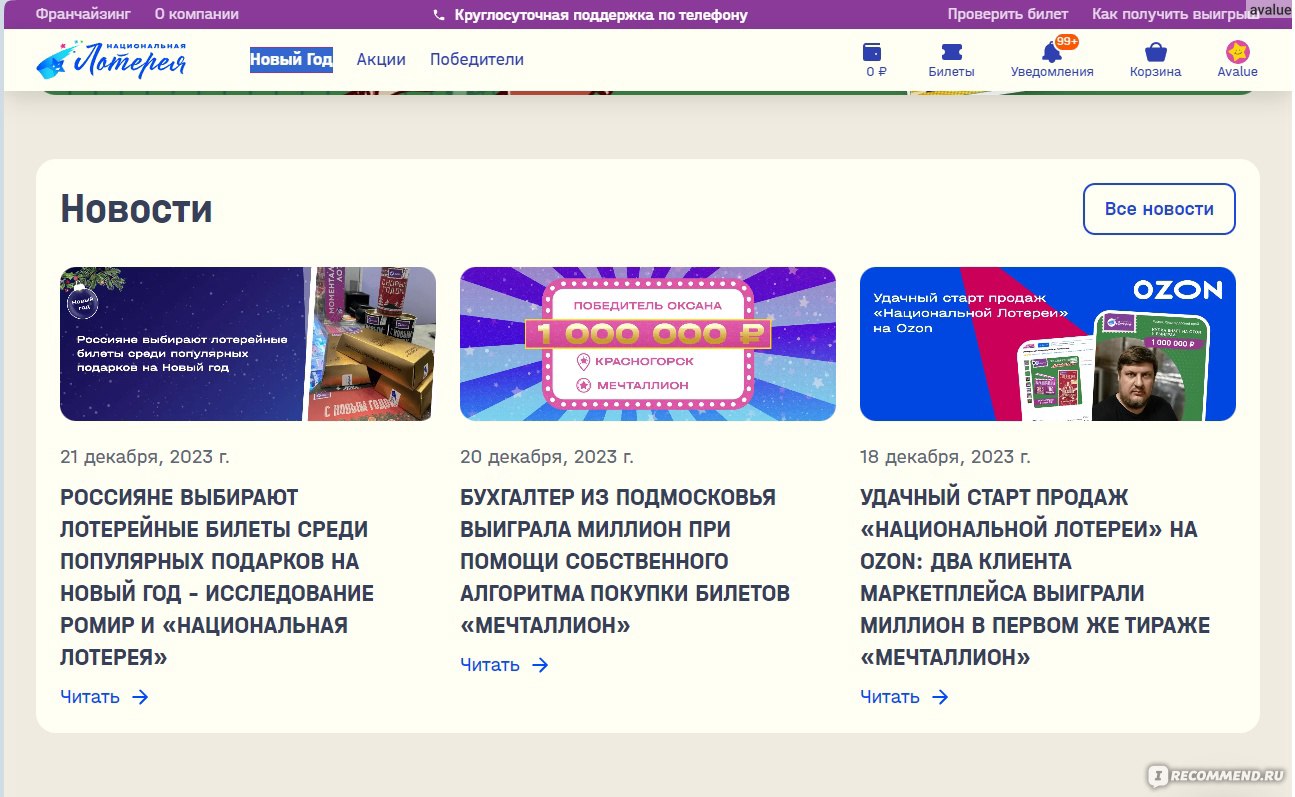1295x797 pixels.
Task: Open the Акции menu item
Action: (x=381, y=59)
